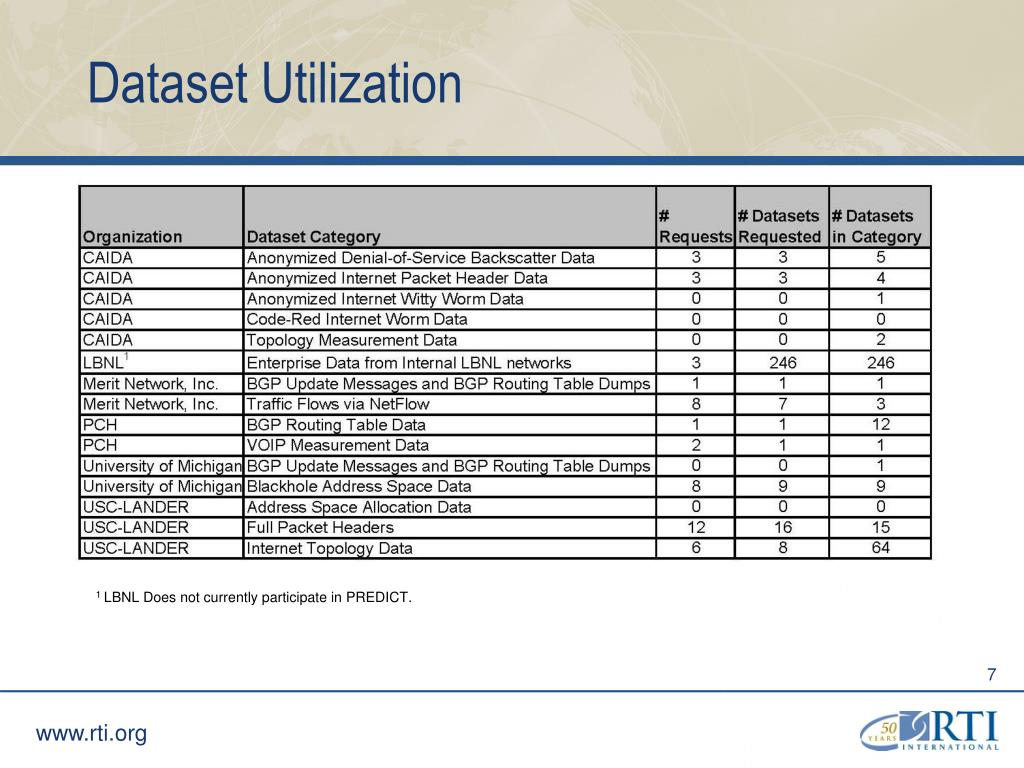The image size is (1024, 768).
Task: Click the www.rti.org link
Action: (x=91, y=733)
